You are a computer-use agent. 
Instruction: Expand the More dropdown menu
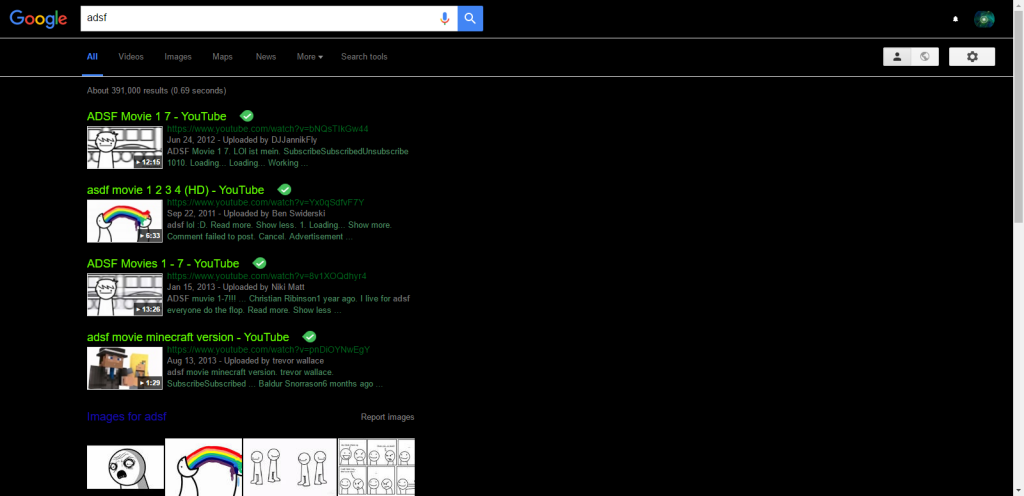click(x=310, y=57)
